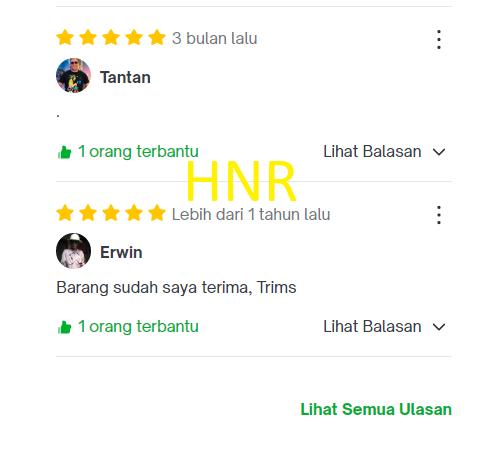This screenshot has width=491, height=476.
Task: Click the thumbs-up icon under Tantan's review
Action: (x=64, y=152)
